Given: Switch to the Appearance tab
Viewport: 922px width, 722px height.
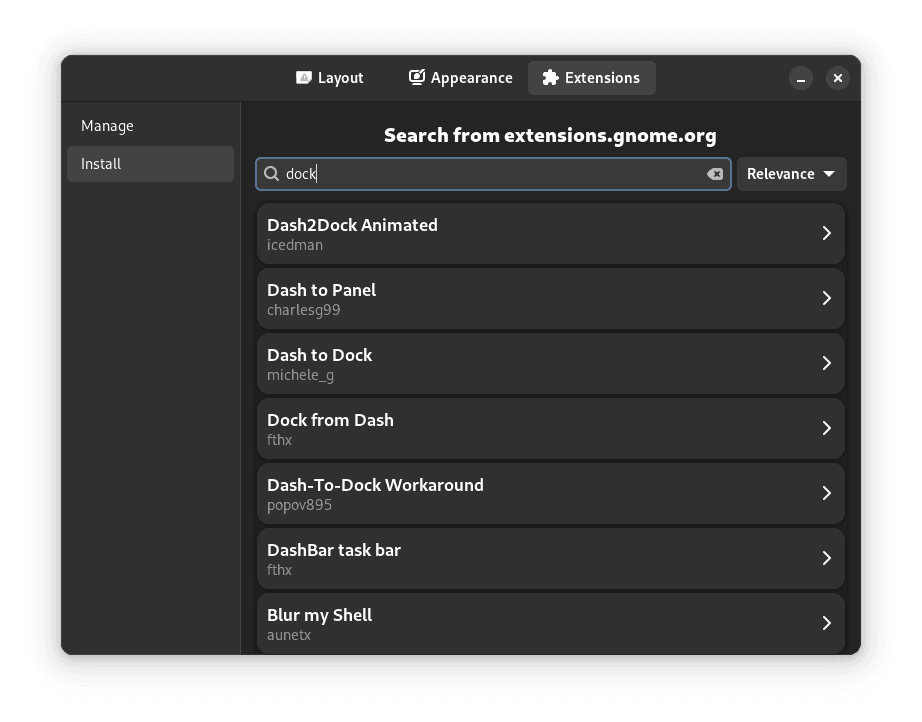Looking at the screenshot, I should click(460, 78).
